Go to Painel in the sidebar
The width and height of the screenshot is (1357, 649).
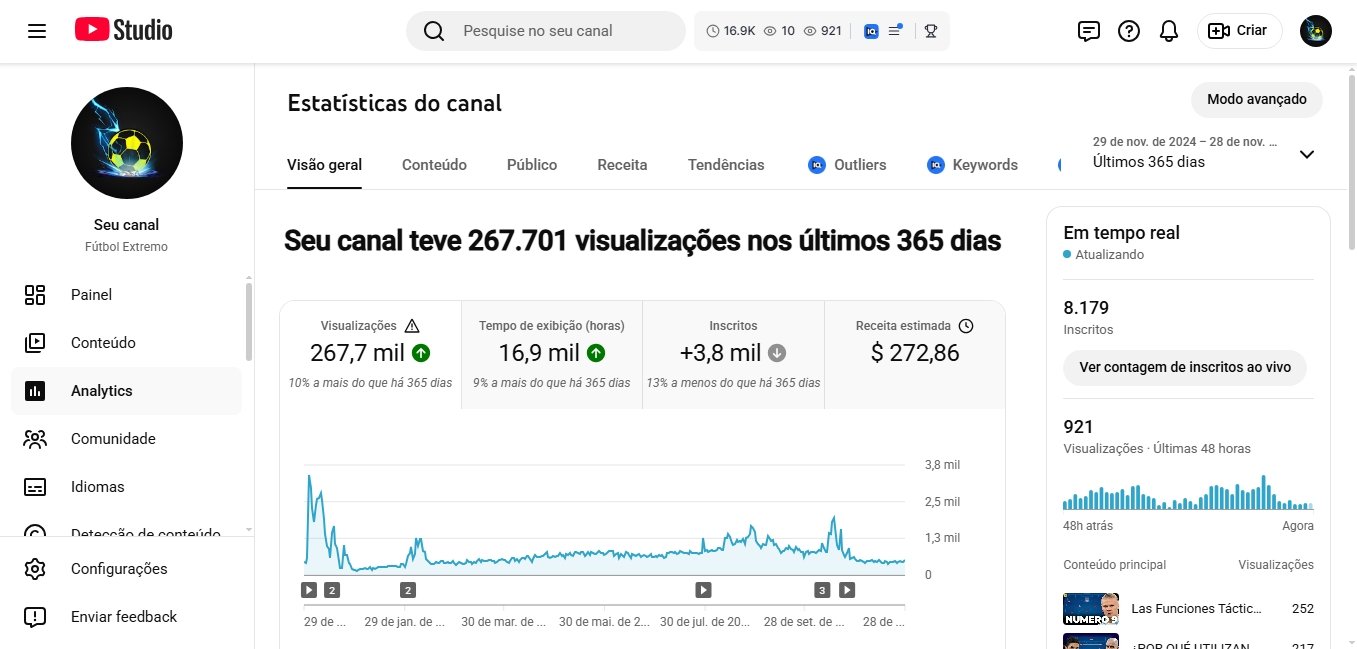(126, 295)
